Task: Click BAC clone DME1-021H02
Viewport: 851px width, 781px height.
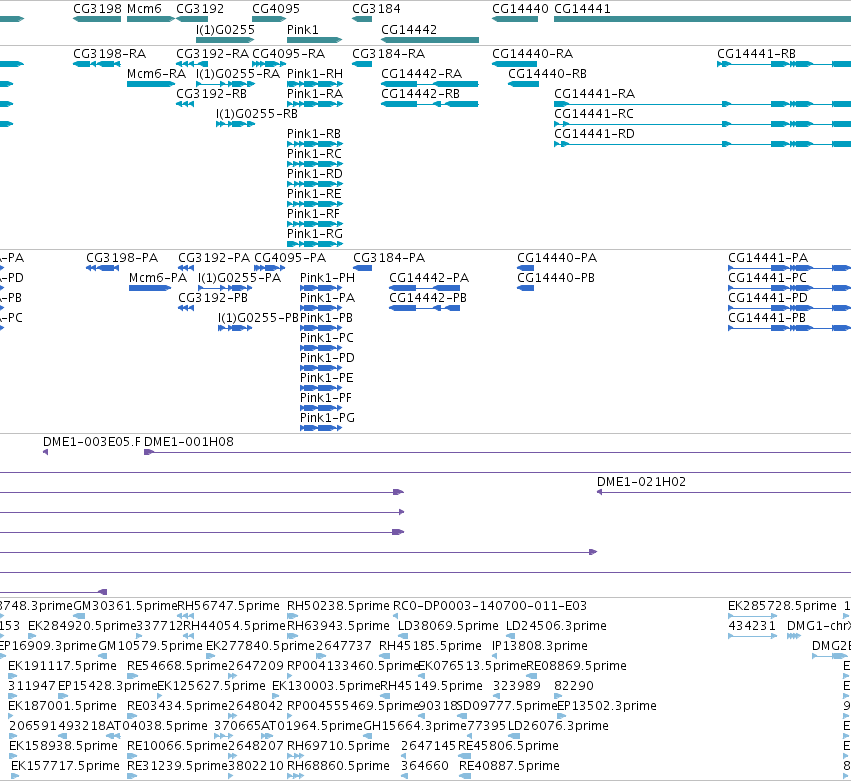Action: 642,481
